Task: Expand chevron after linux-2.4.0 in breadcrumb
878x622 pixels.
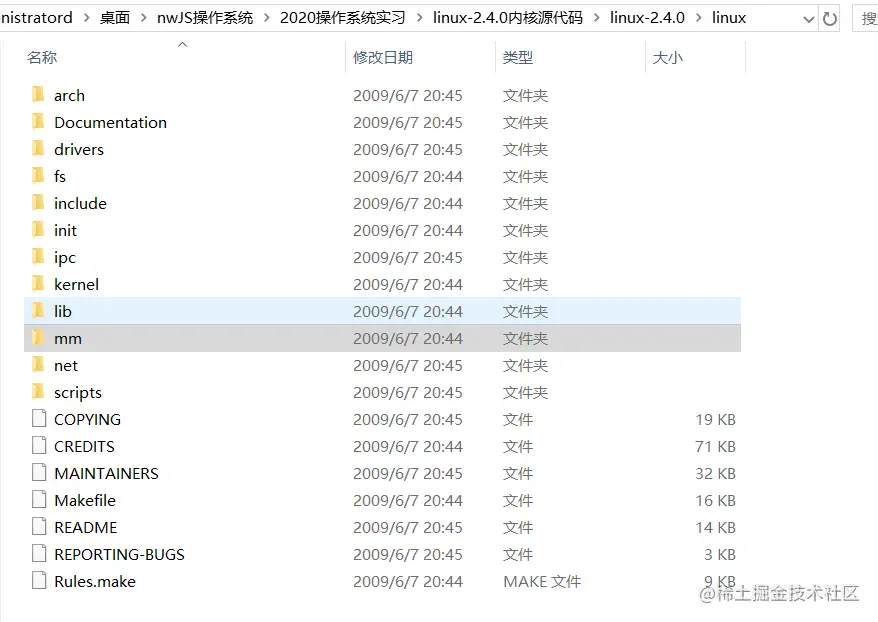Action: tap(698, 18)
